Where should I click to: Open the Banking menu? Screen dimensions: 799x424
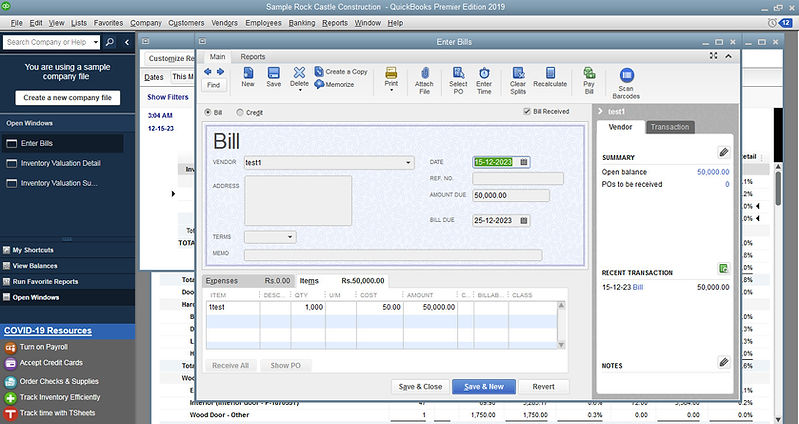(302, 23)
